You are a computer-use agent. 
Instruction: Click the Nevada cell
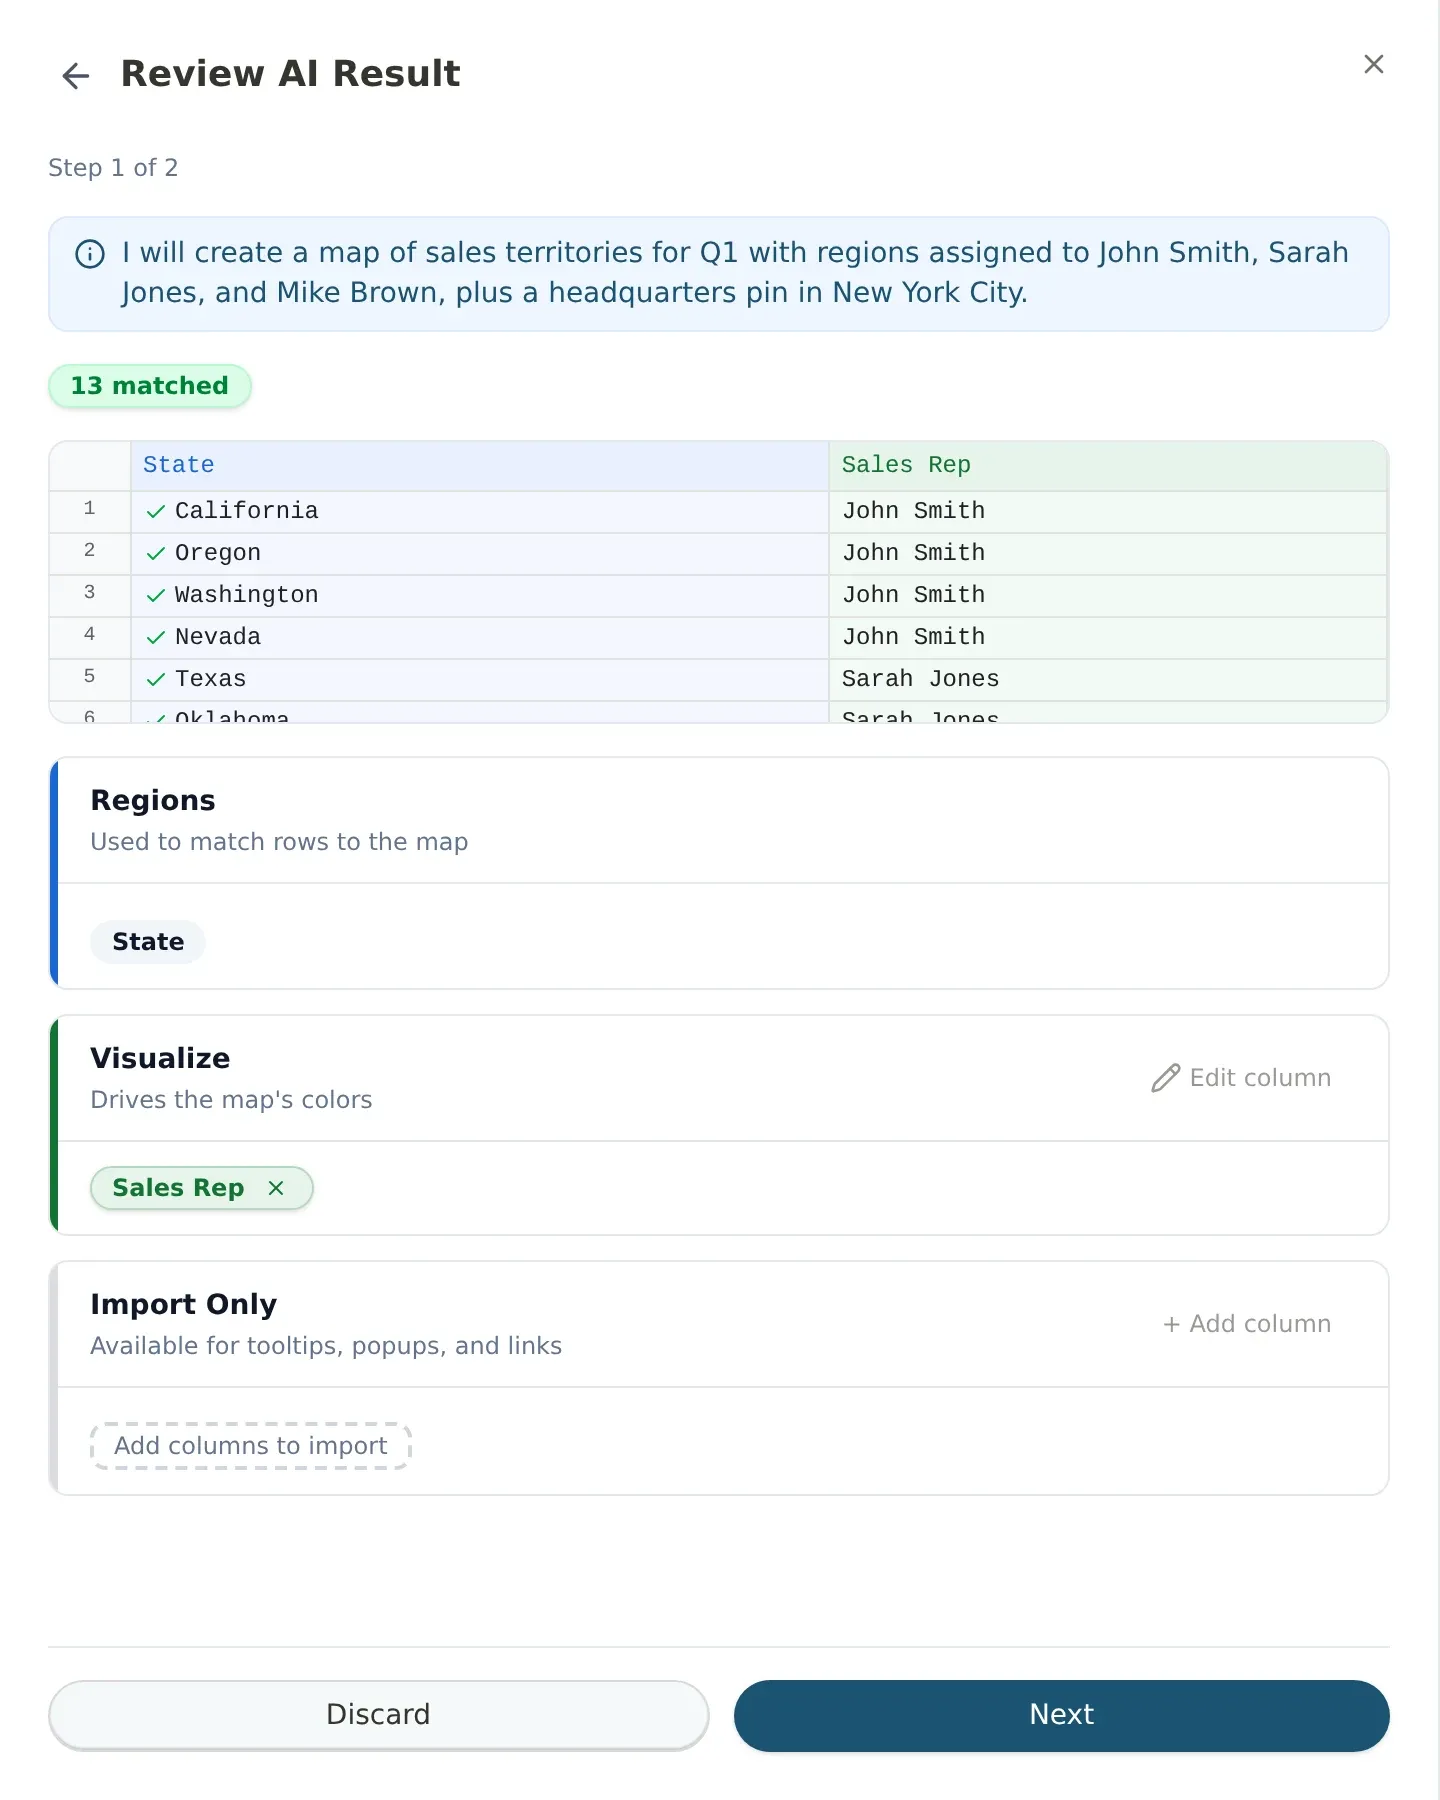click(480, 637)
